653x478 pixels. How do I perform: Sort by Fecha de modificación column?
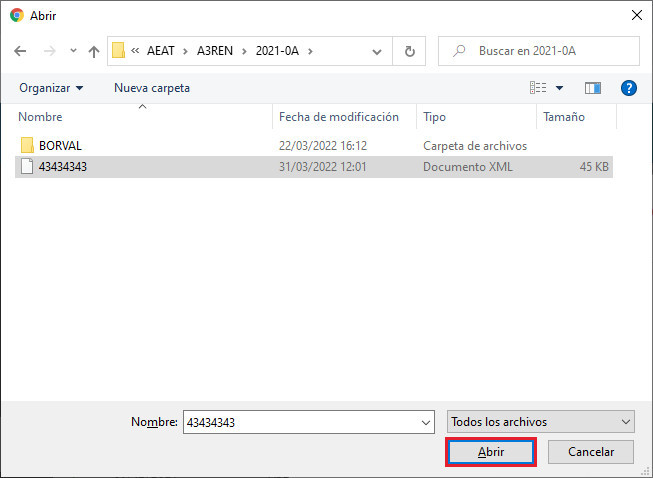point(339,117)
